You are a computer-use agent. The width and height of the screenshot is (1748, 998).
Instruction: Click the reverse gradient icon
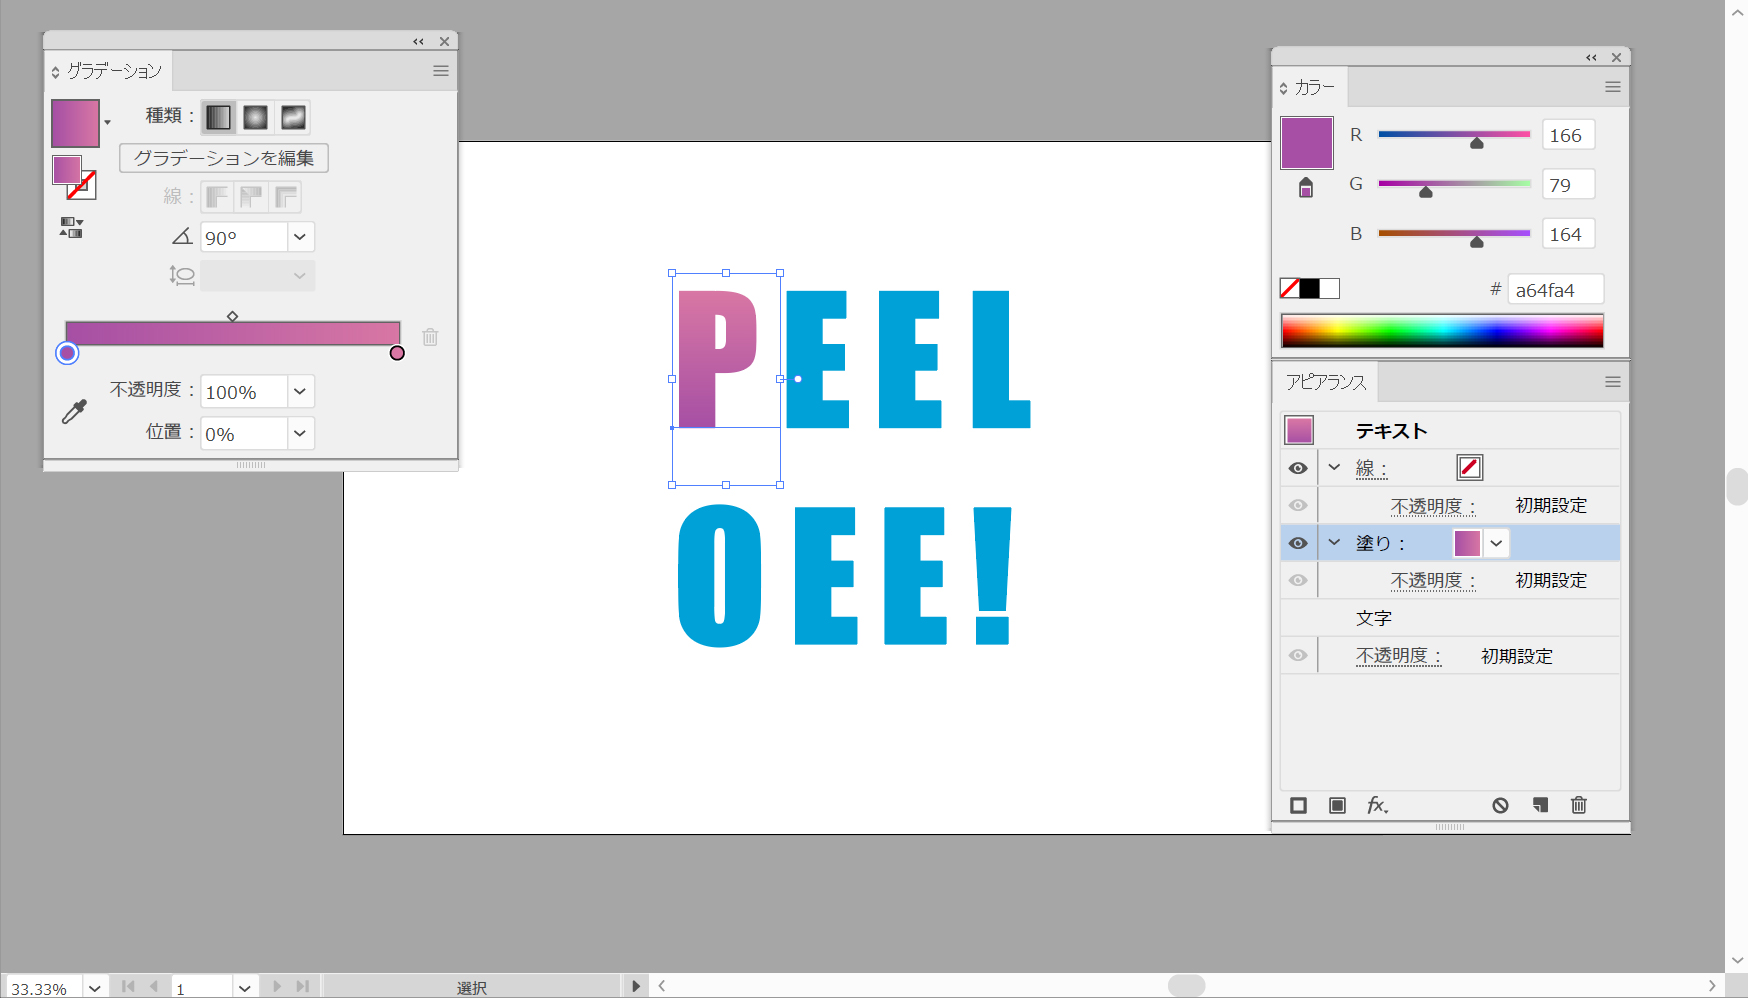click(x=71, y=228)
